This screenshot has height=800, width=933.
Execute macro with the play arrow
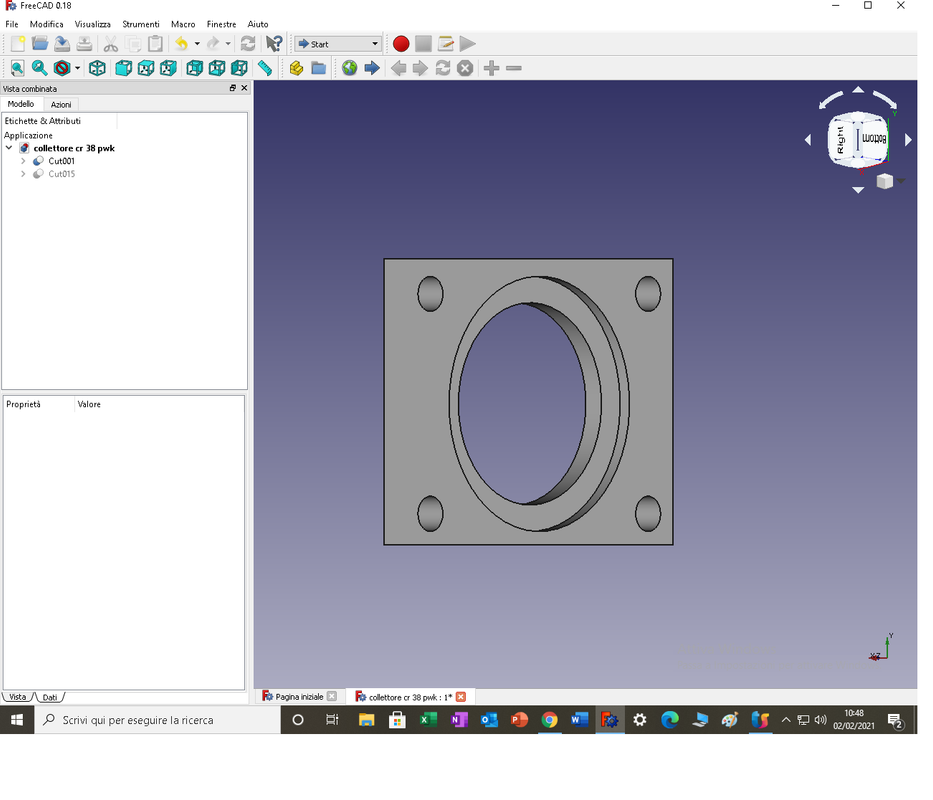coord(468,44)
